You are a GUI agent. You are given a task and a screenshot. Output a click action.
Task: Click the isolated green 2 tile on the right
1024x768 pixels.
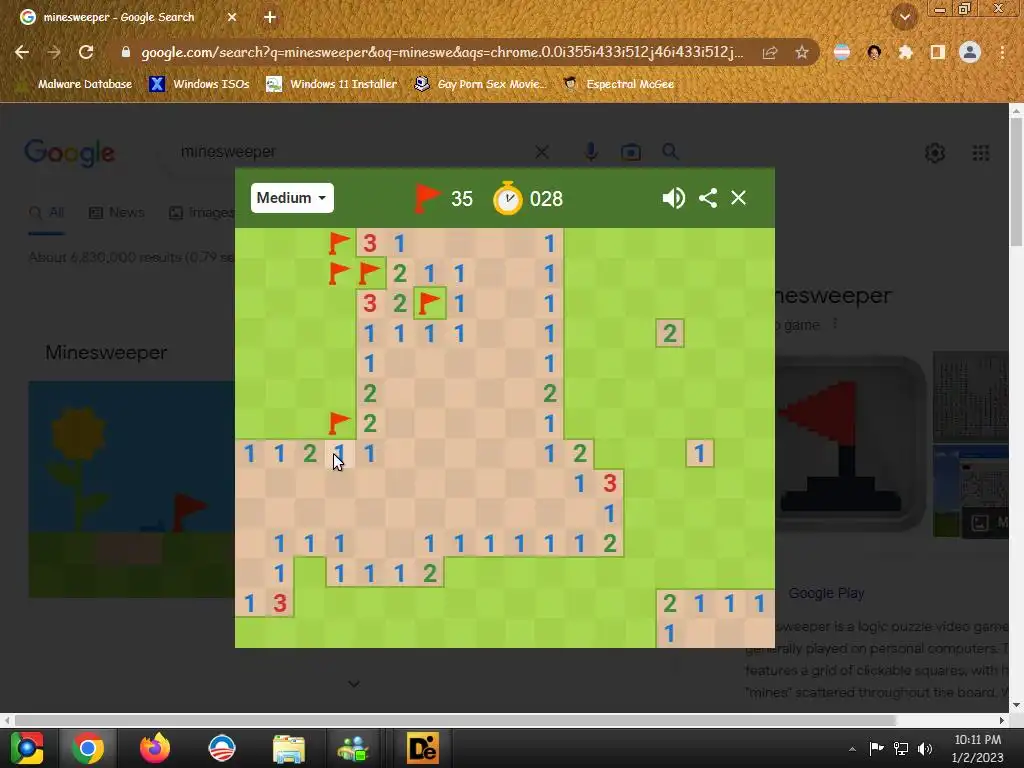click(670, 333)
